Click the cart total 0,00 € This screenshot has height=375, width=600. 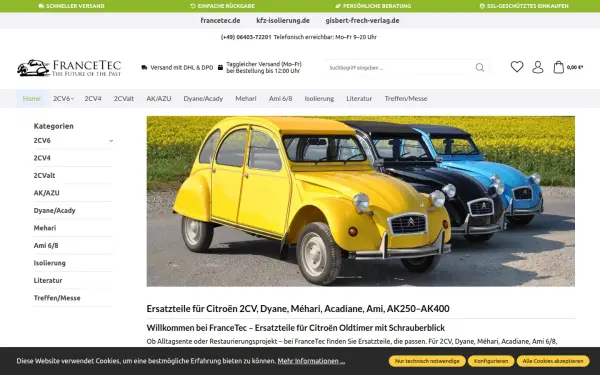tap(575, 67)
